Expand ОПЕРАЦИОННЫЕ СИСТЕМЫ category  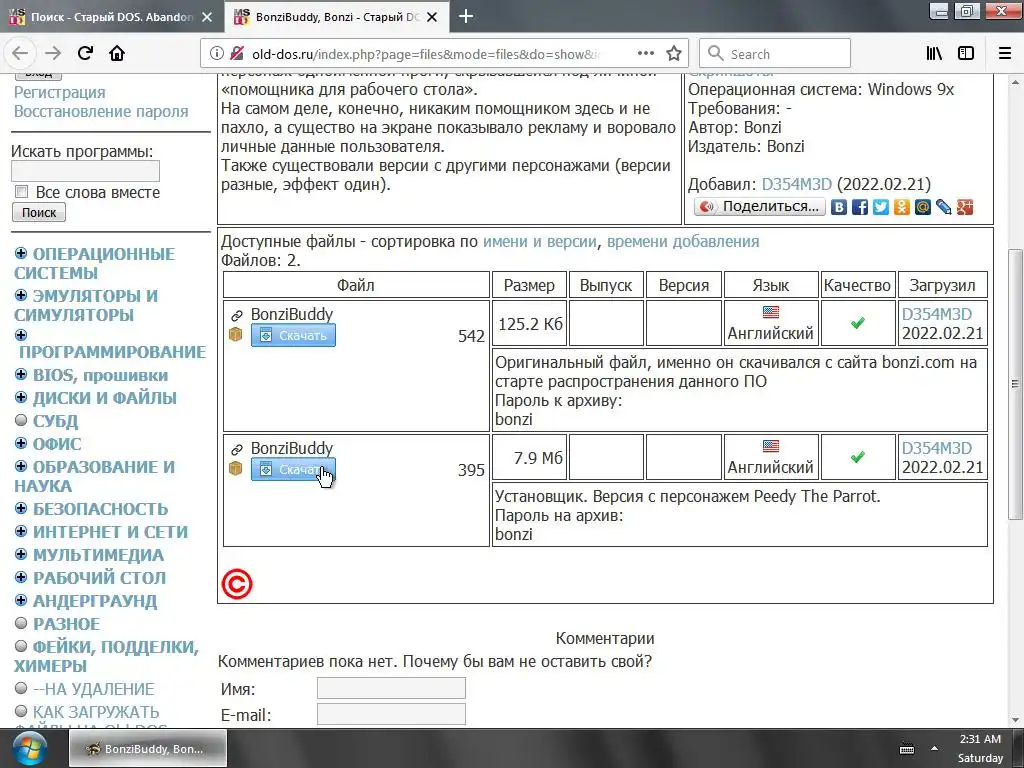21,253
